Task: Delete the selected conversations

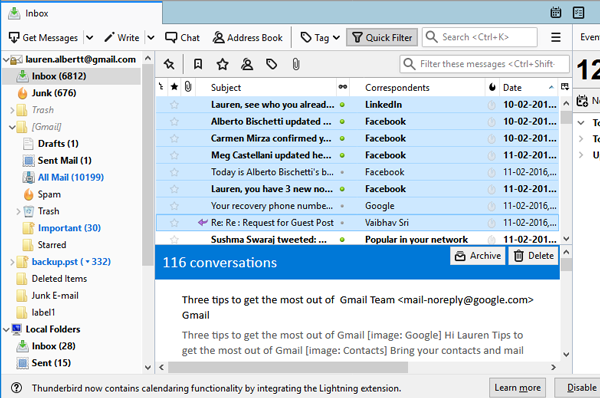Action: (534, 256)
